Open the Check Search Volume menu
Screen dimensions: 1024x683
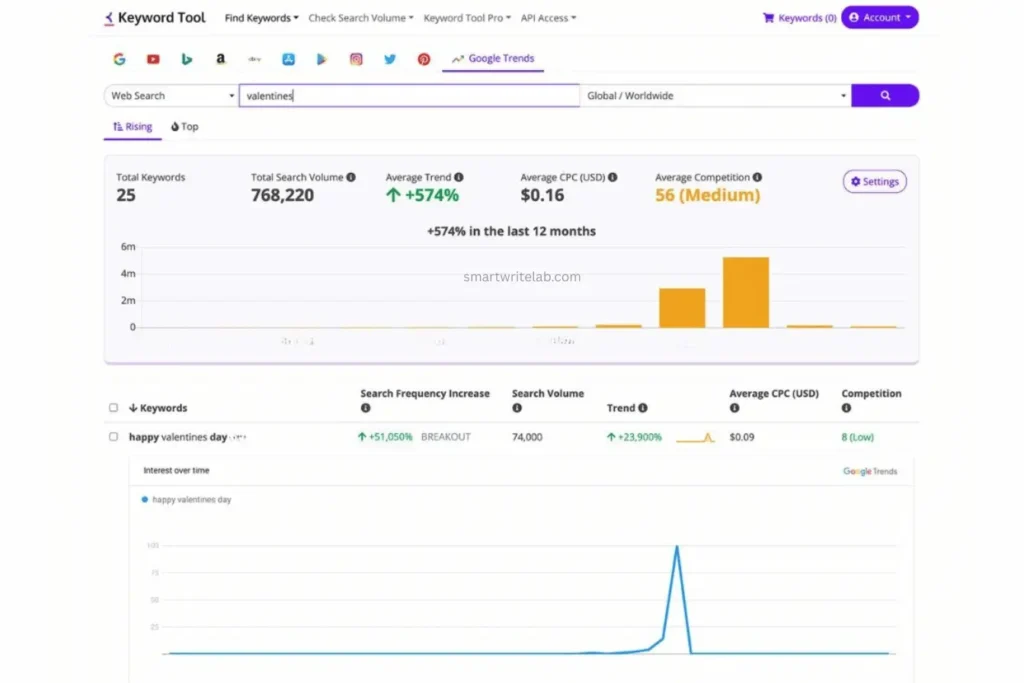point(360,18)
